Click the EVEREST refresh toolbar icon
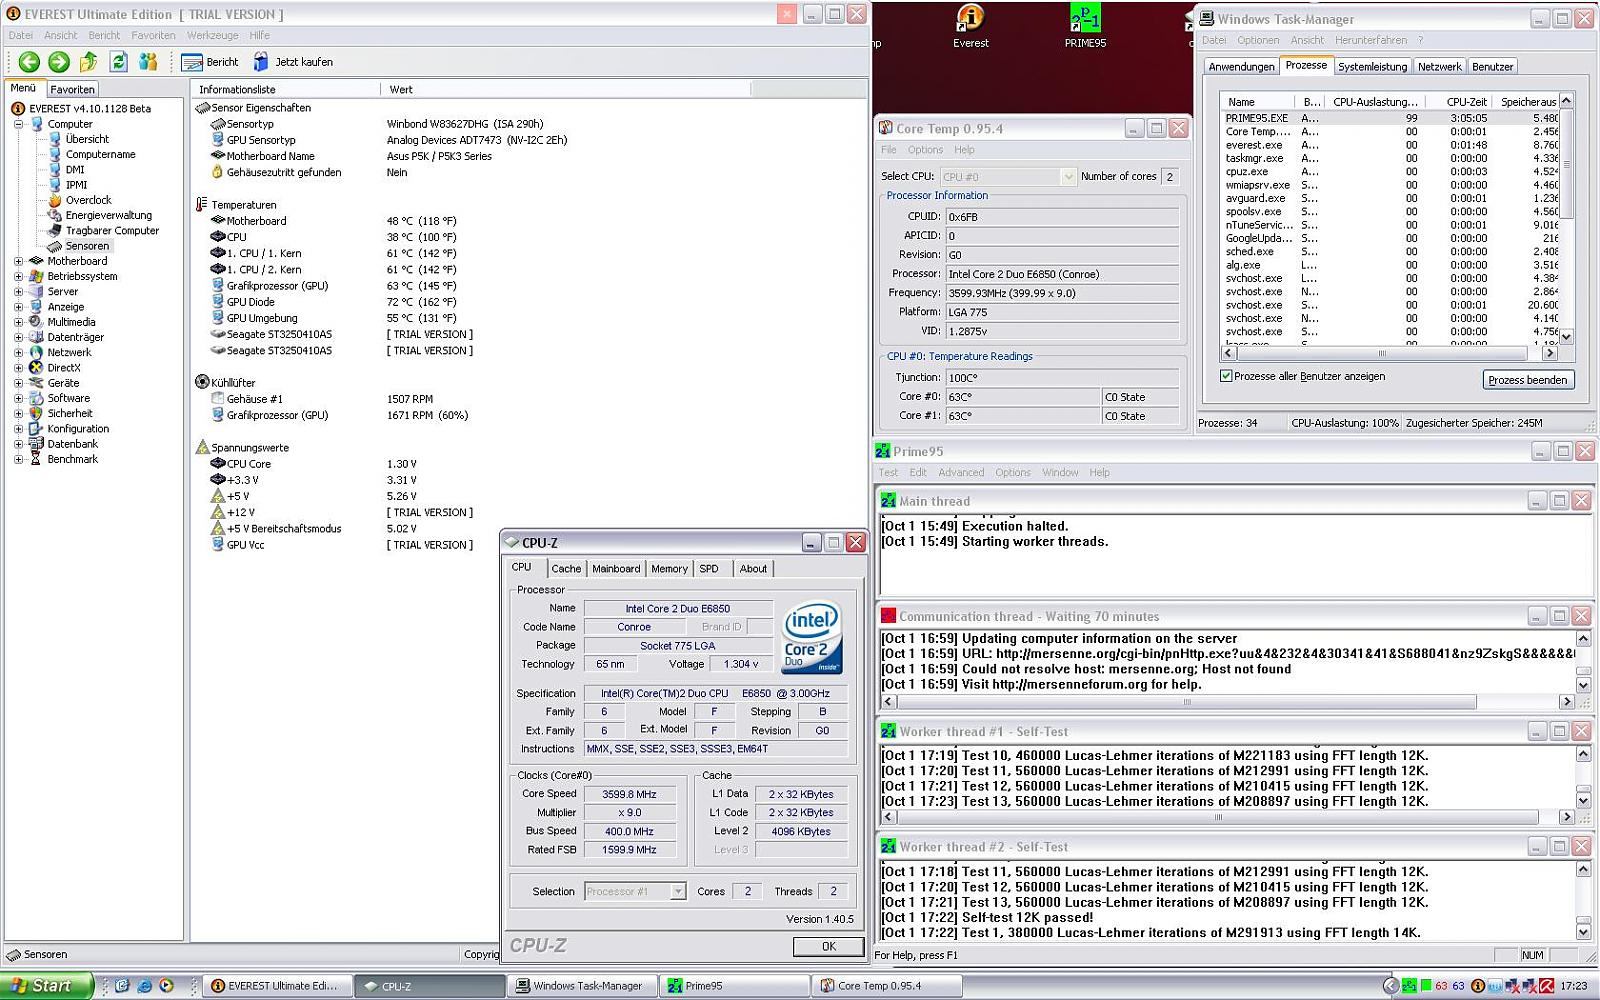Viewport: 1600px width, 1000px height. point(118,62)
